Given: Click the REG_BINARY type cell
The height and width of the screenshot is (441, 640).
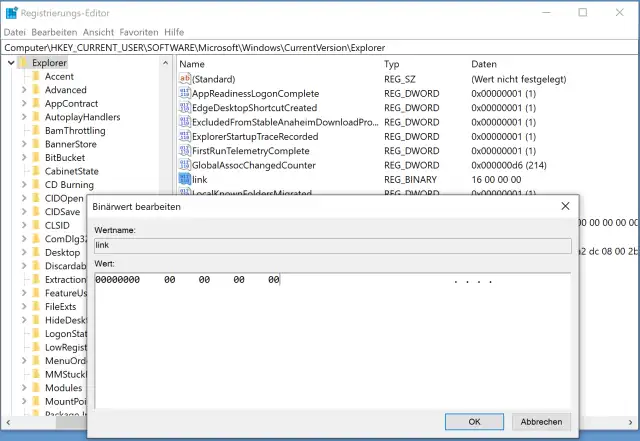Looking at the screenshot, I should click(410, 179).
